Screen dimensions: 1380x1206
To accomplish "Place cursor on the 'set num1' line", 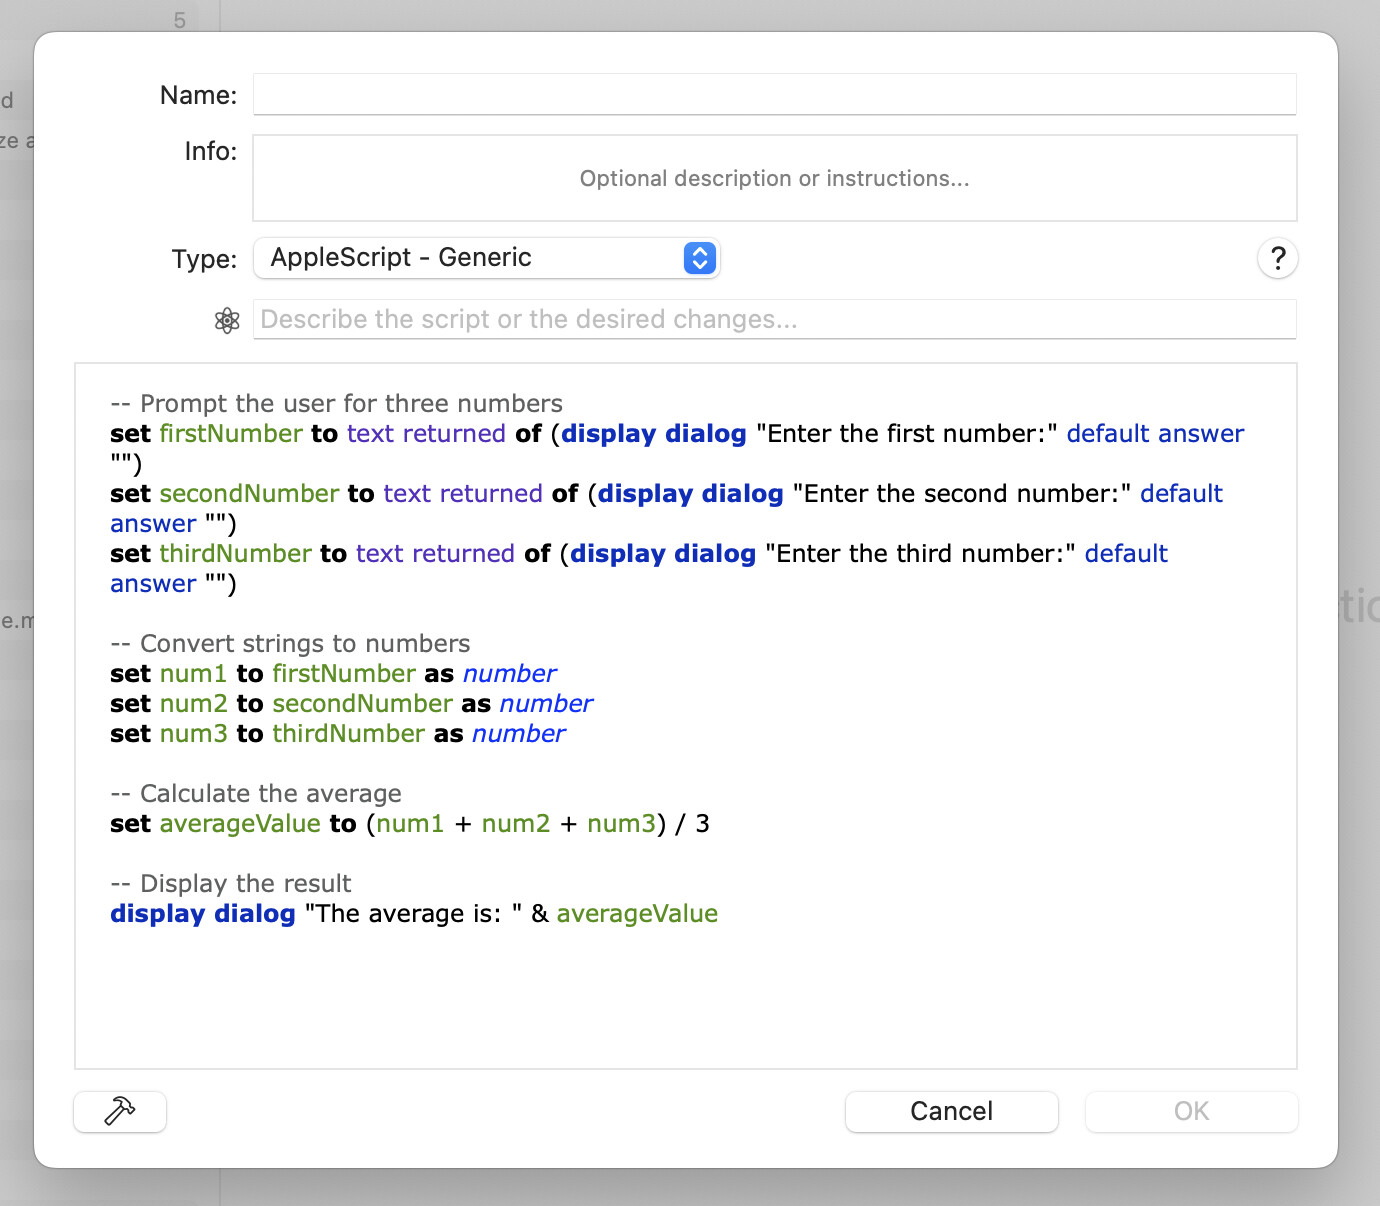I will click(x=333, y=674).
